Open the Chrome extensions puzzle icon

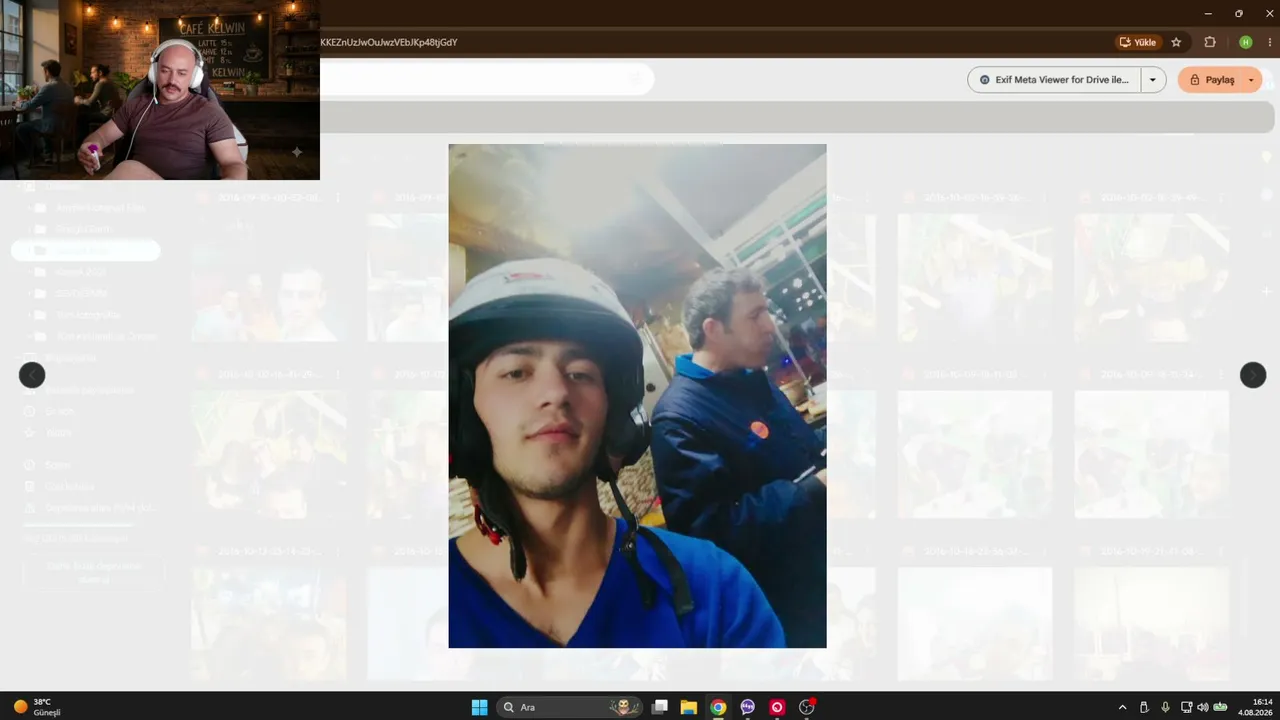(1210, 42)
